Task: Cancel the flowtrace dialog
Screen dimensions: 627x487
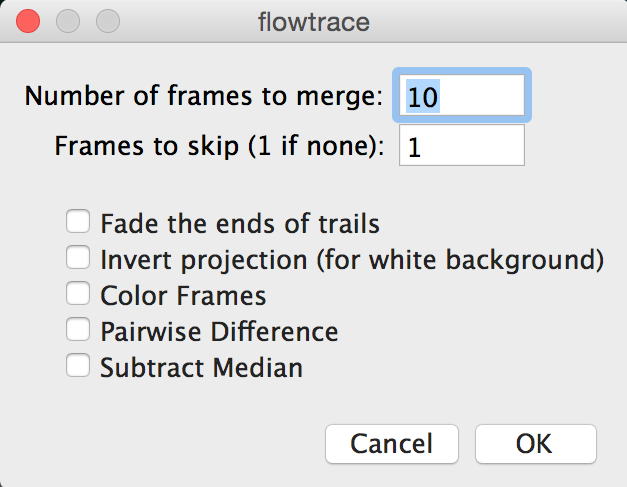Action: coord(392,444)
